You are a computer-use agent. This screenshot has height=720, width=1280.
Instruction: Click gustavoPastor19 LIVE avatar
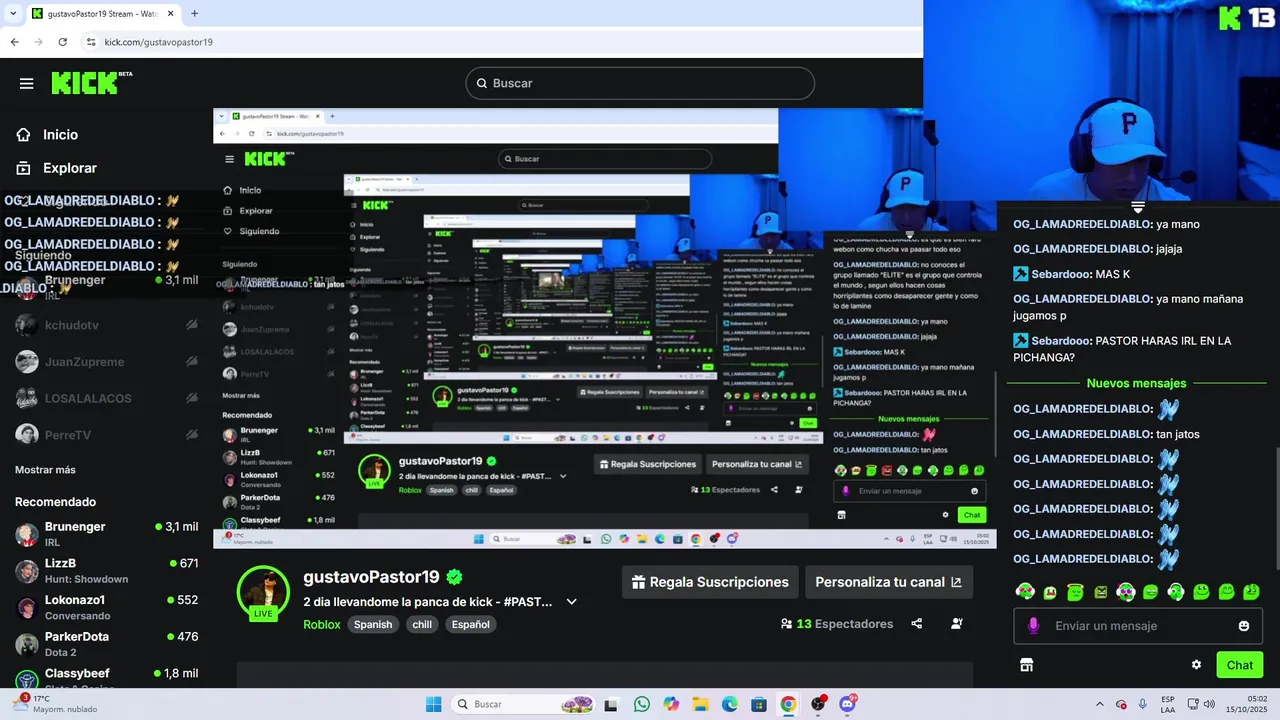263,592
